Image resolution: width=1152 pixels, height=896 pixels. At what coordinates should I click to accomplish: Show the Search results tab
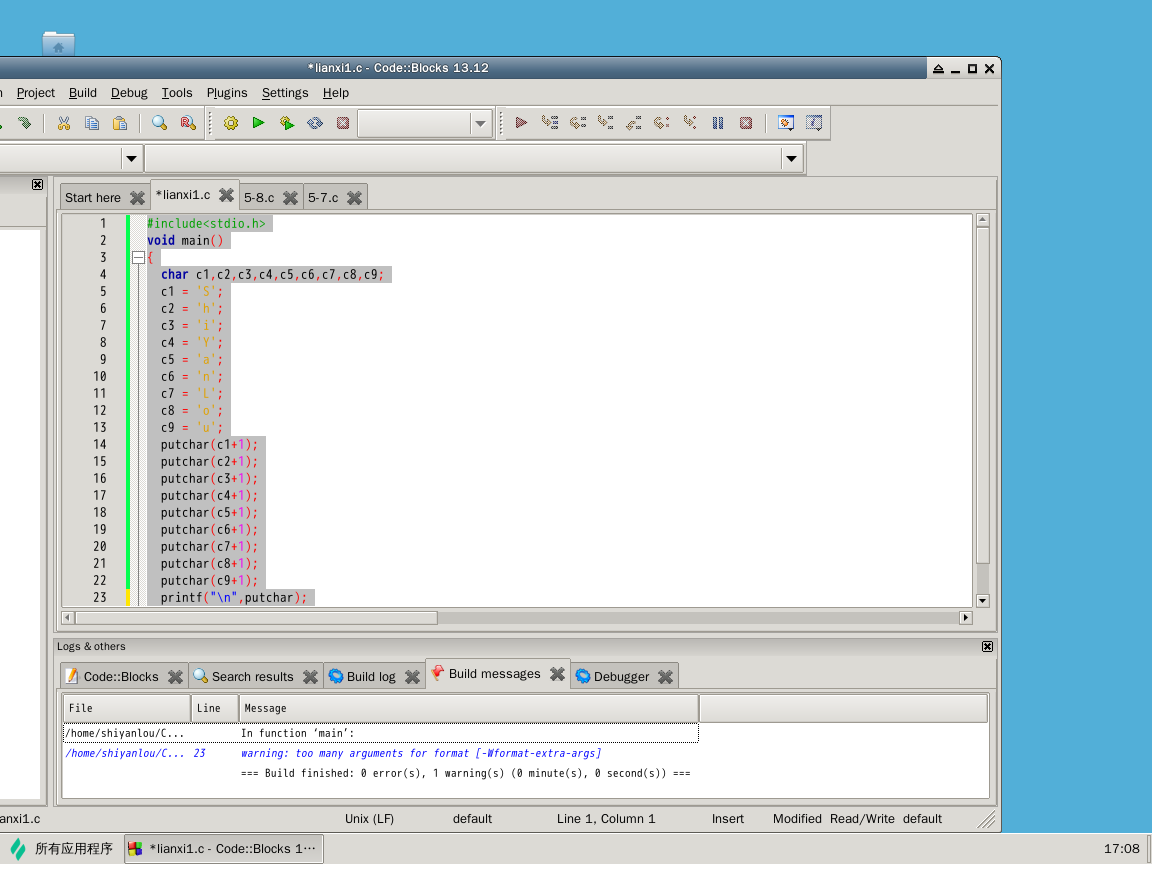click(x=252, y=676)
